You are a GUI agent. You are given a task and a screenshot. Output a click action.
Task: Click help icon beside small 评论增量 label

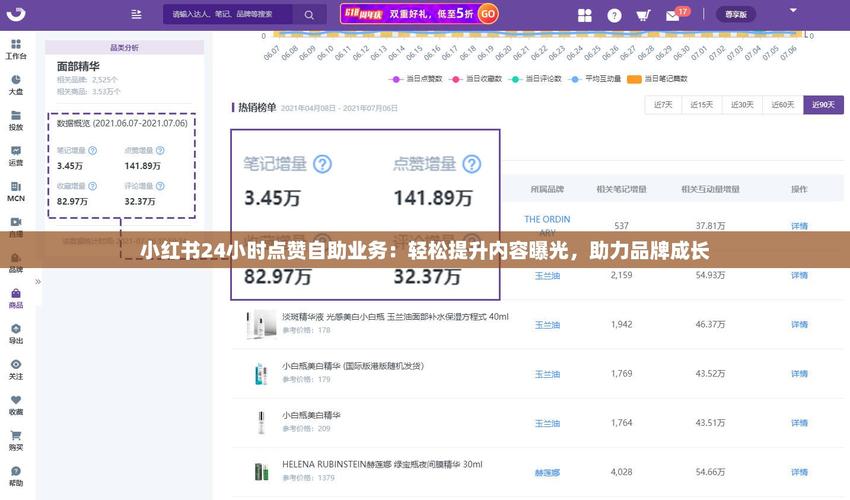(x=160, y=186)
